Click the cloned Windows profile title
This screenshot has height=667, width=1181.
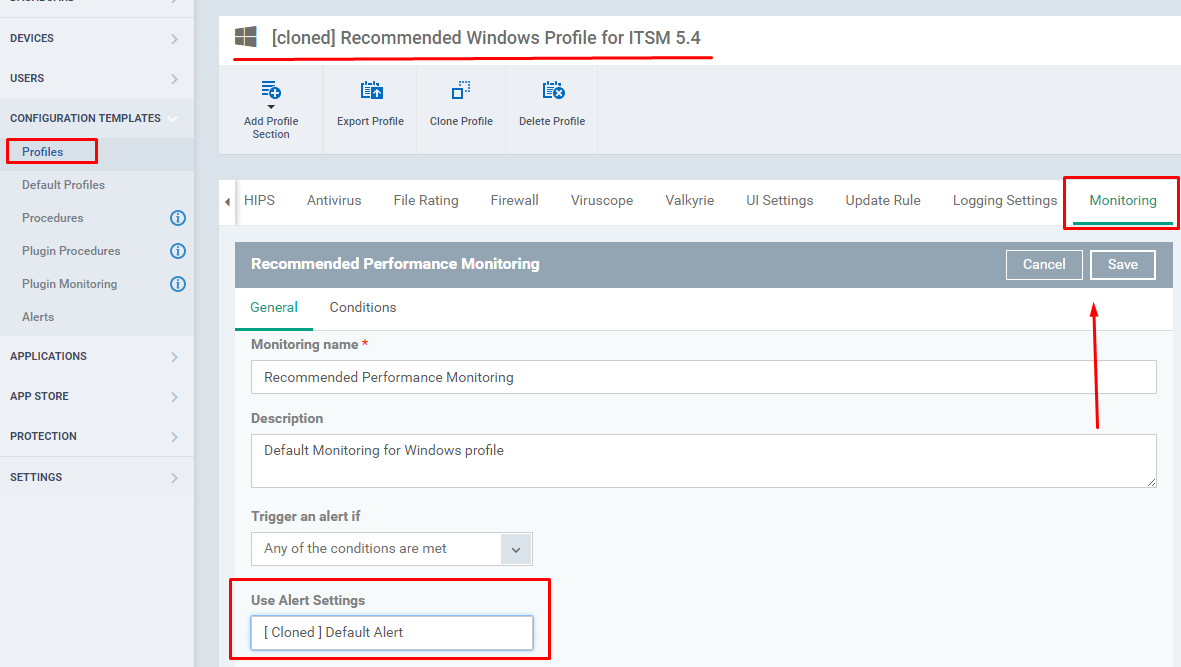pos(486,38)
